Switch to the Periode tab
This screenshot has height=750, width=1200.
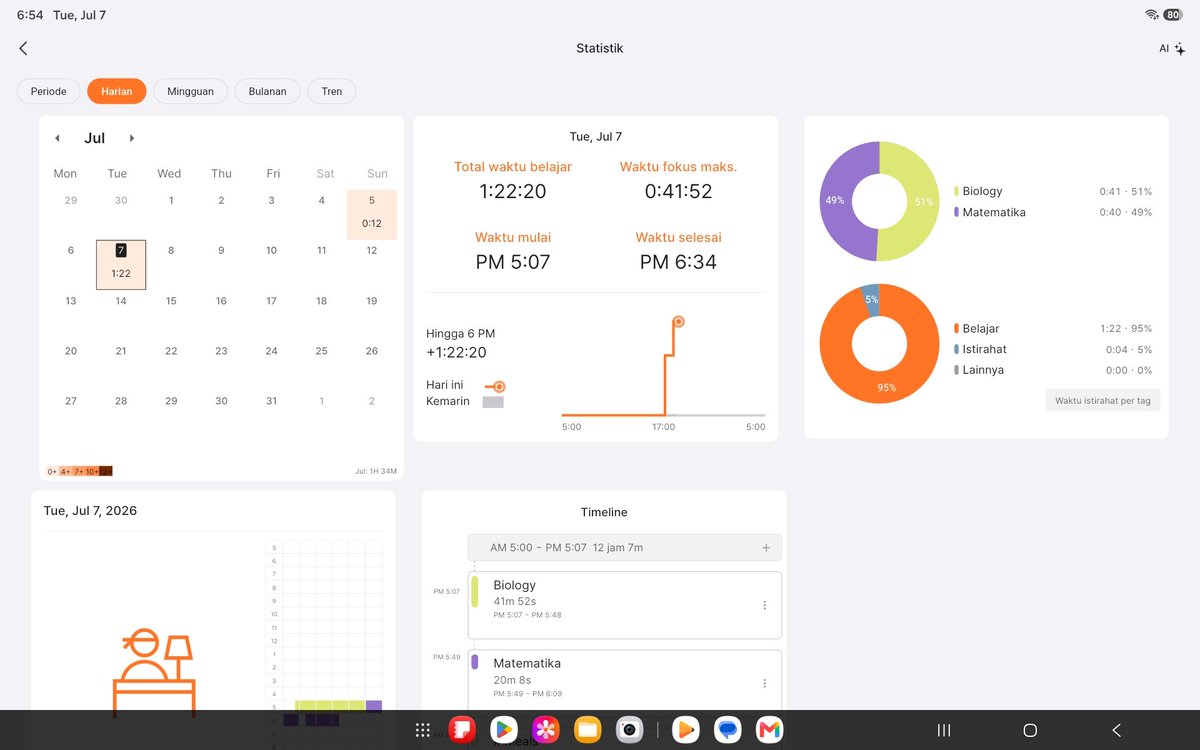click(x=49, y=91)
